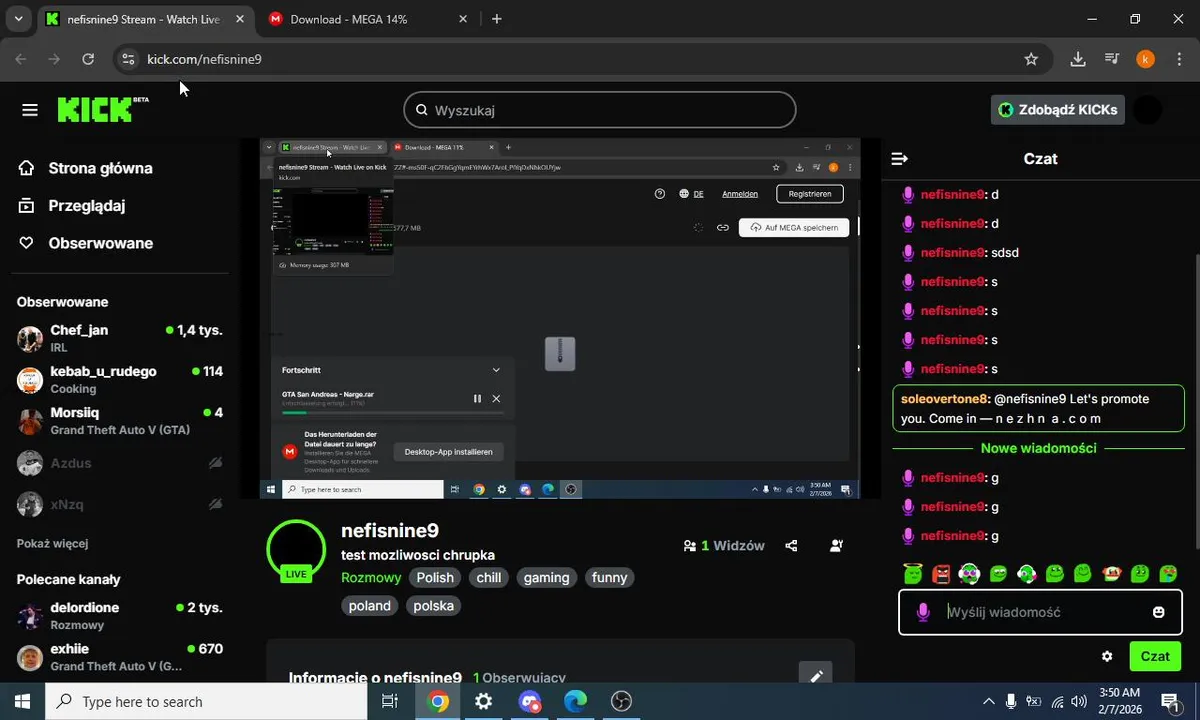
Task: Go back in browser history
Action: pos(21,59)
